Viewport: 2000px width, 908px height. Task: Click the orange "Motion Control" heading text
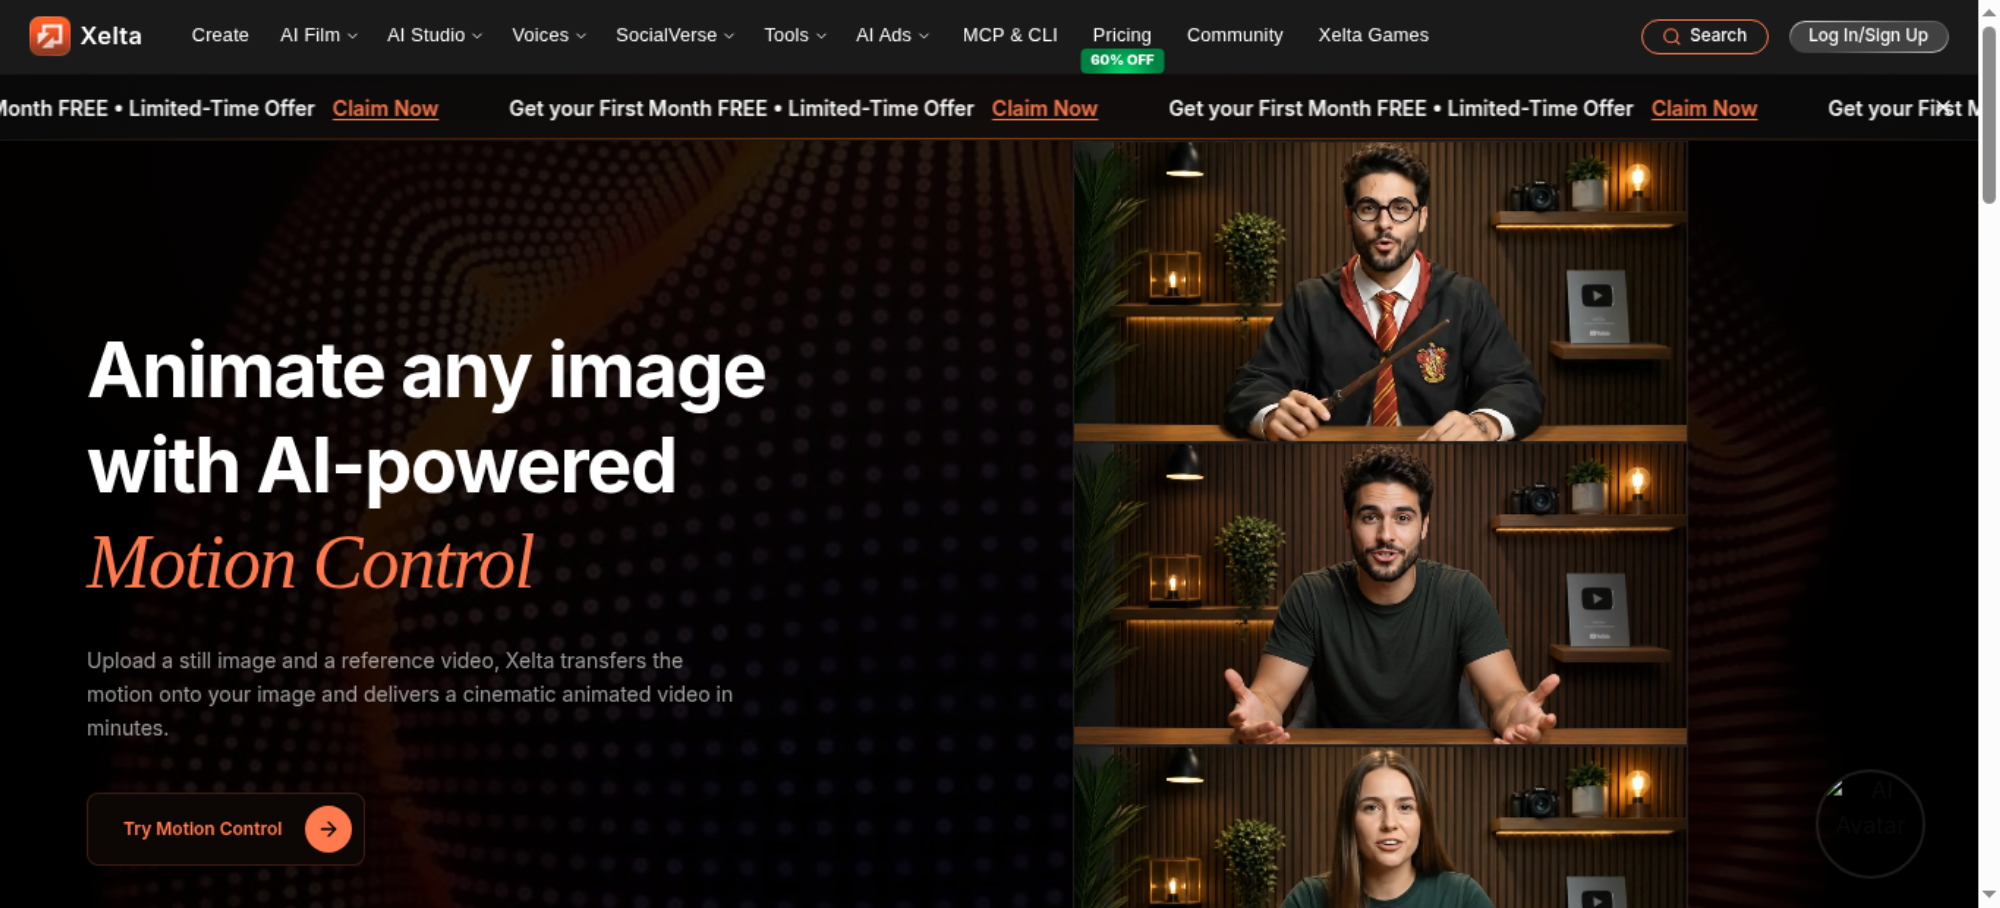[311, 563]
